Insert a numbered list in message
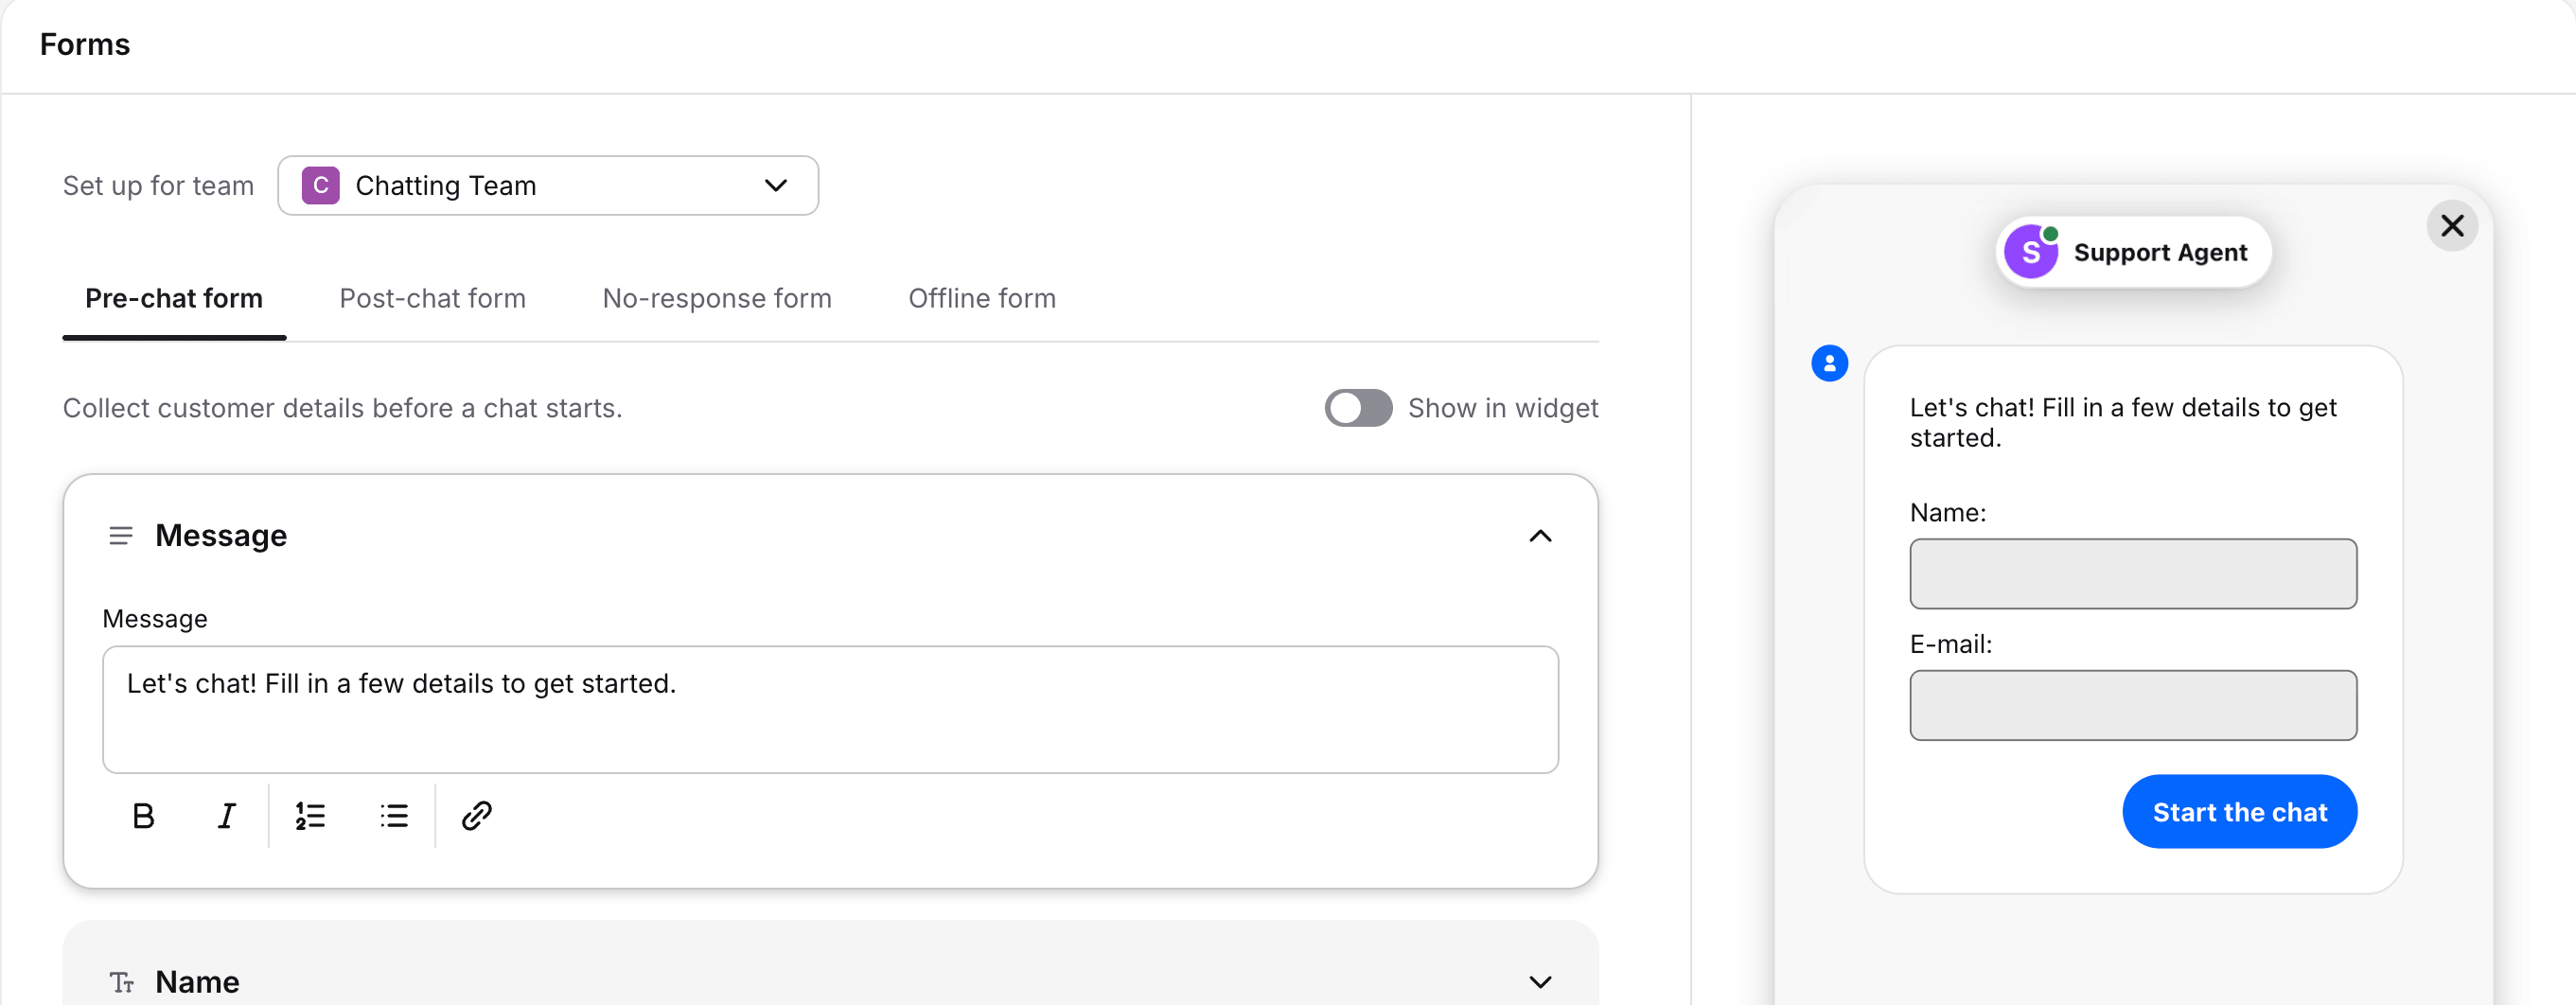 310,816
